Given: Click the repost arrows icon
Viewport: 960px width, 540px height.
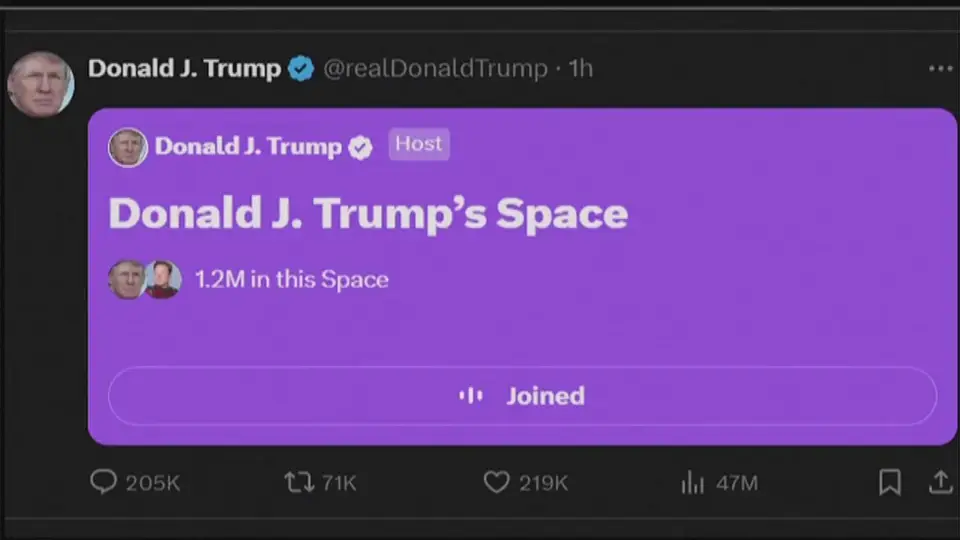Looking at the screenshot, I should (299, 482).
